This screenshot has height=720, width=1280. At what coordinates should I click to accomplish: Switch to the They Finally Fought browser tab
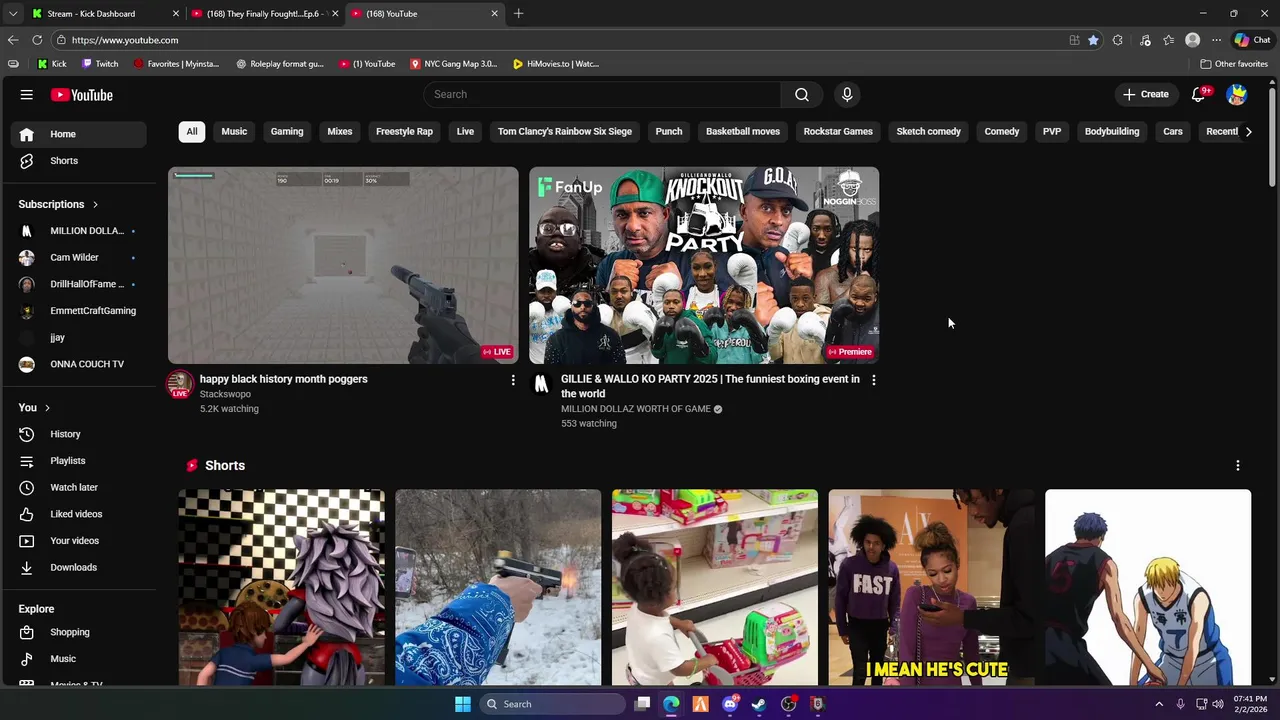point(265,14)
